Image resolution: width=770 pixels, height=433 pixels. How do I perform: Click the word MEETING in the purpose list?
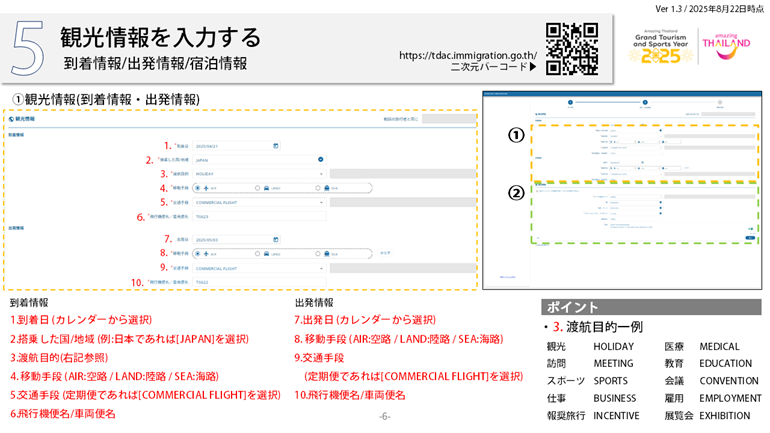[x=613, y=364]
